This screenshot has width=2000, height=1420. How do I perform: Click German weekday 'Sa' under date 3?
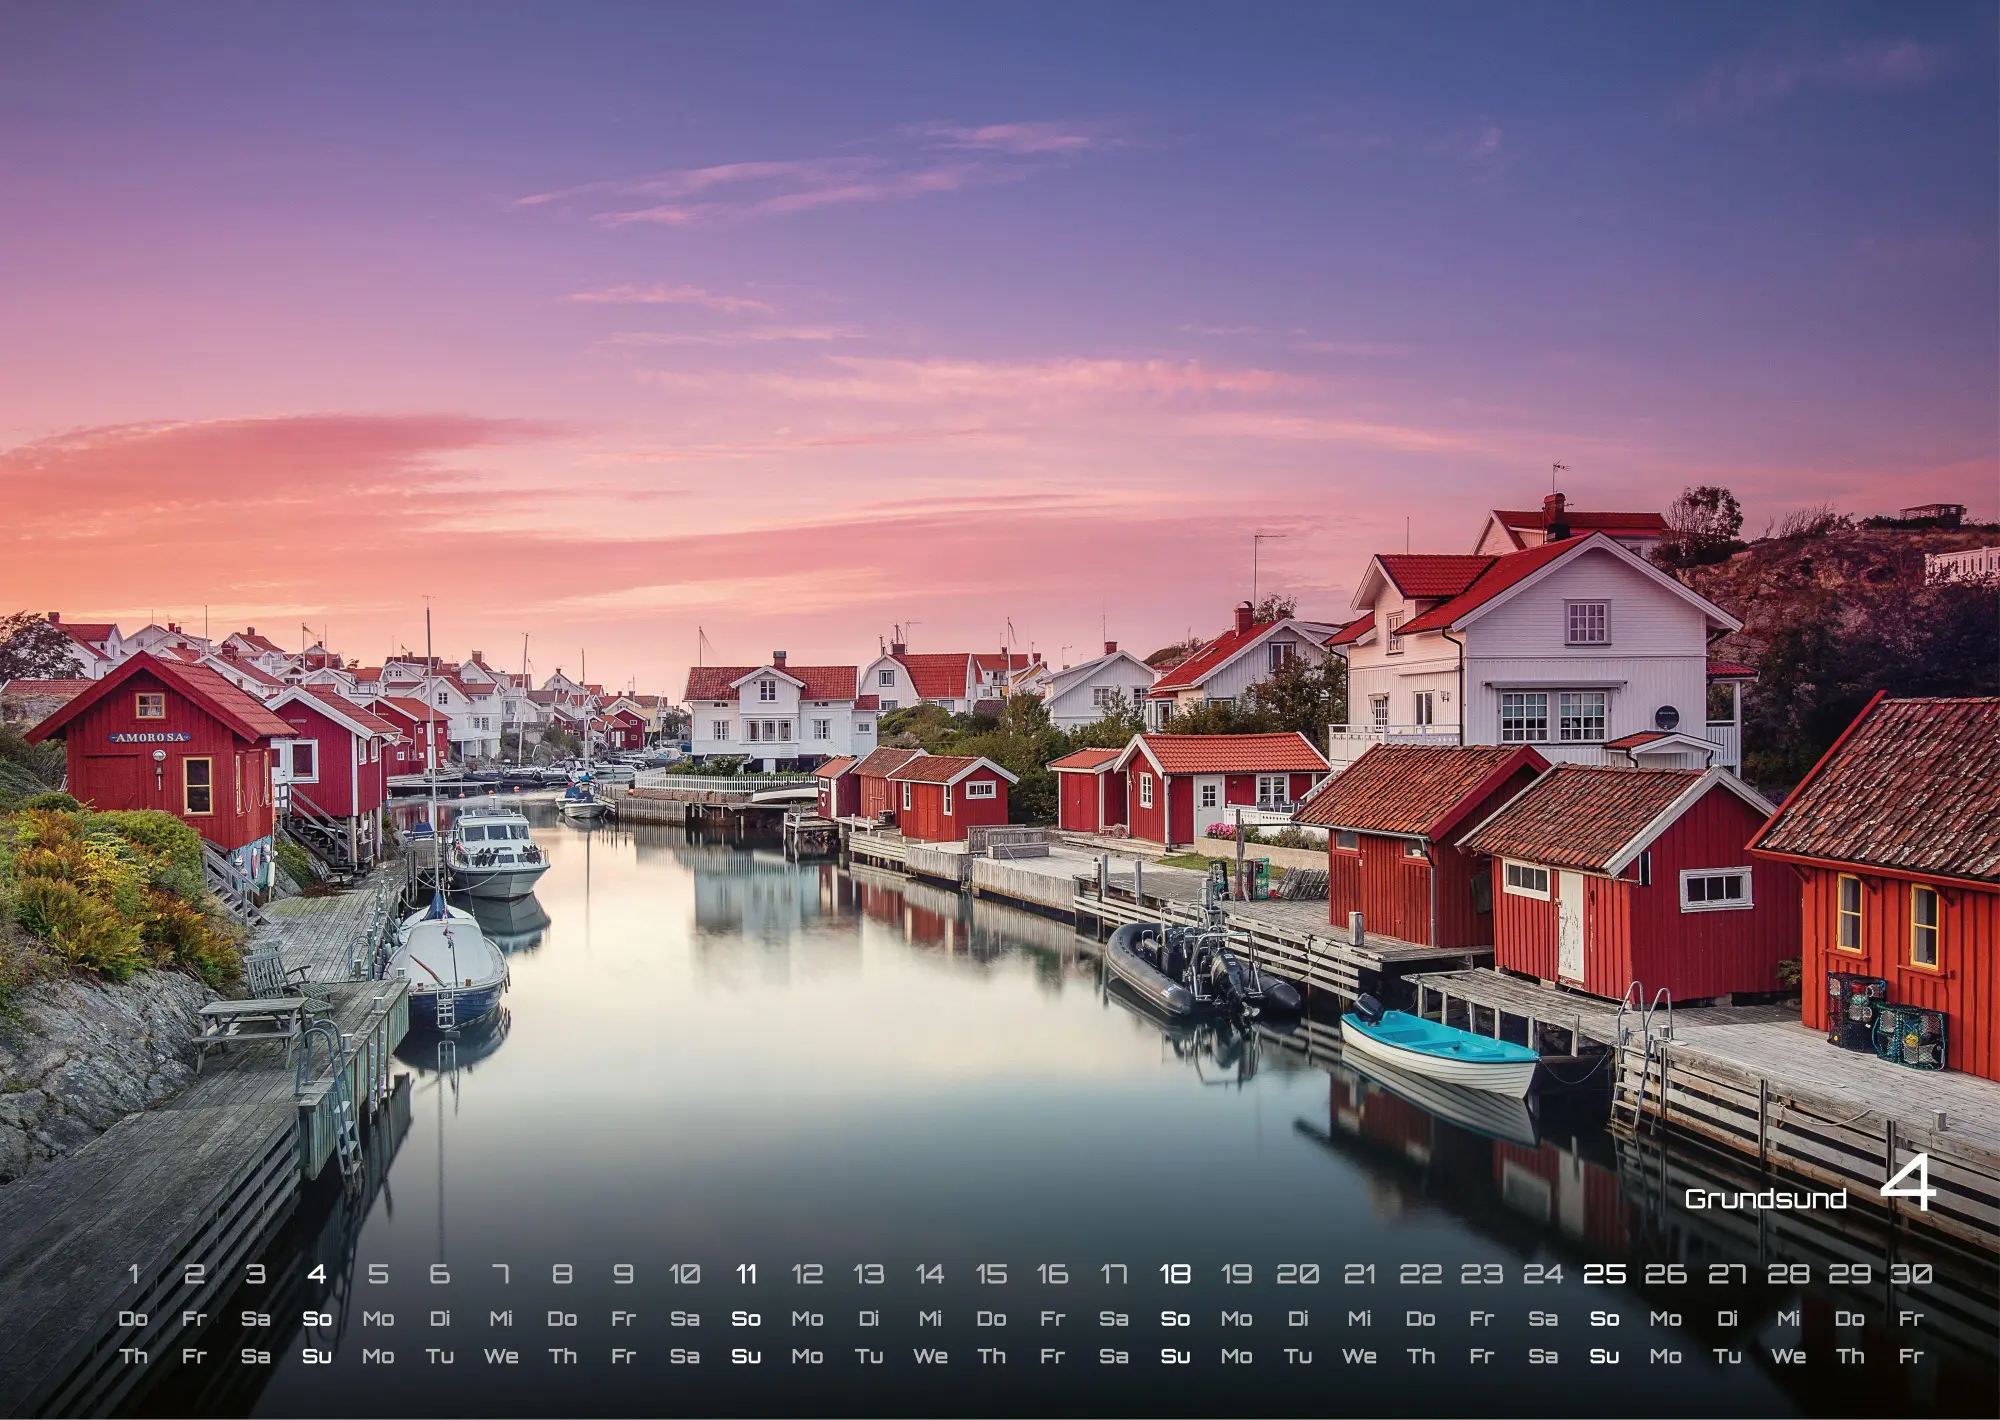[x=256, y=1319]
